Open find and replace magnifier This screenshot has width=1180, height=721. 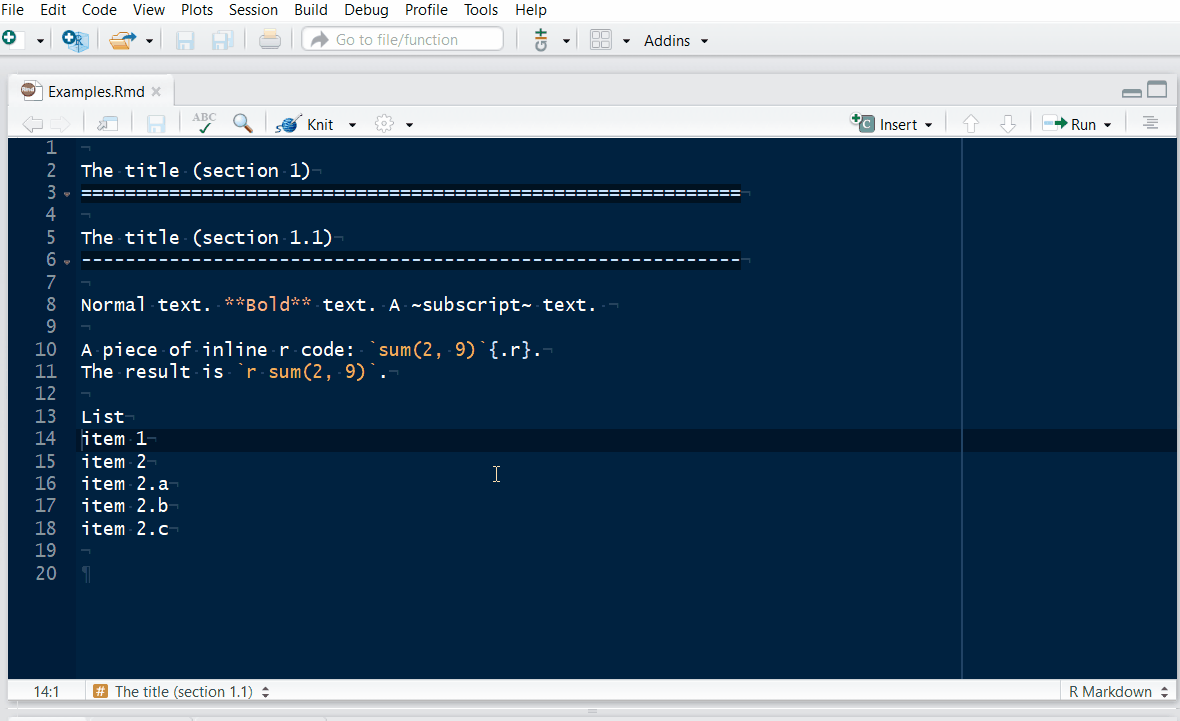click(242, 123)
